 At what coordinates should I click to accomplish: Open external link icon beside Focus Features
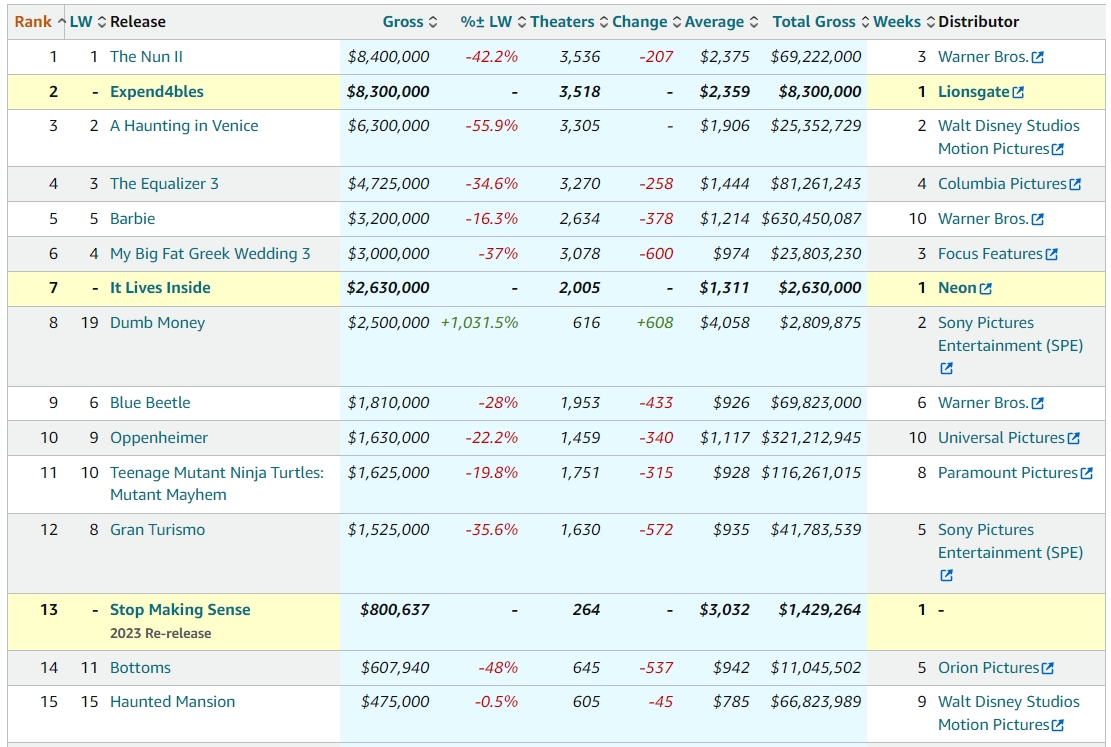tap(1051, 254)
